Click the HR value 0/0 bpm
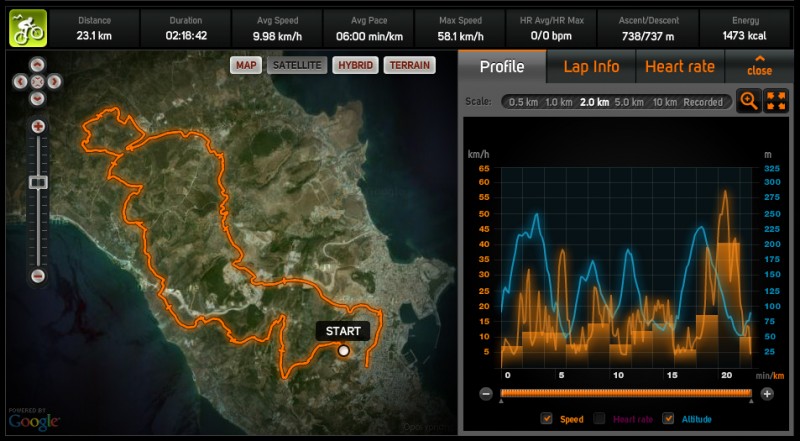Viewport: 800px width, 441px height. (x=551, y=36)
